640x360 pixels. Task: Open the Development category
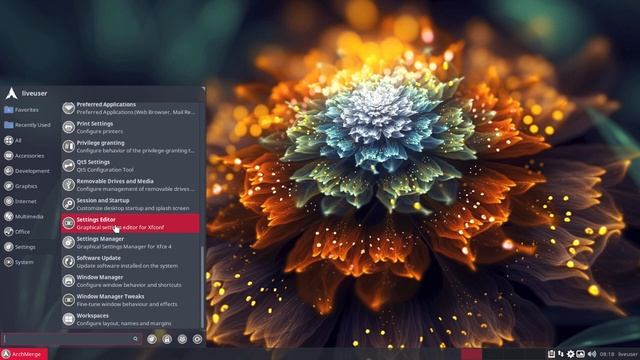point(27,171)
